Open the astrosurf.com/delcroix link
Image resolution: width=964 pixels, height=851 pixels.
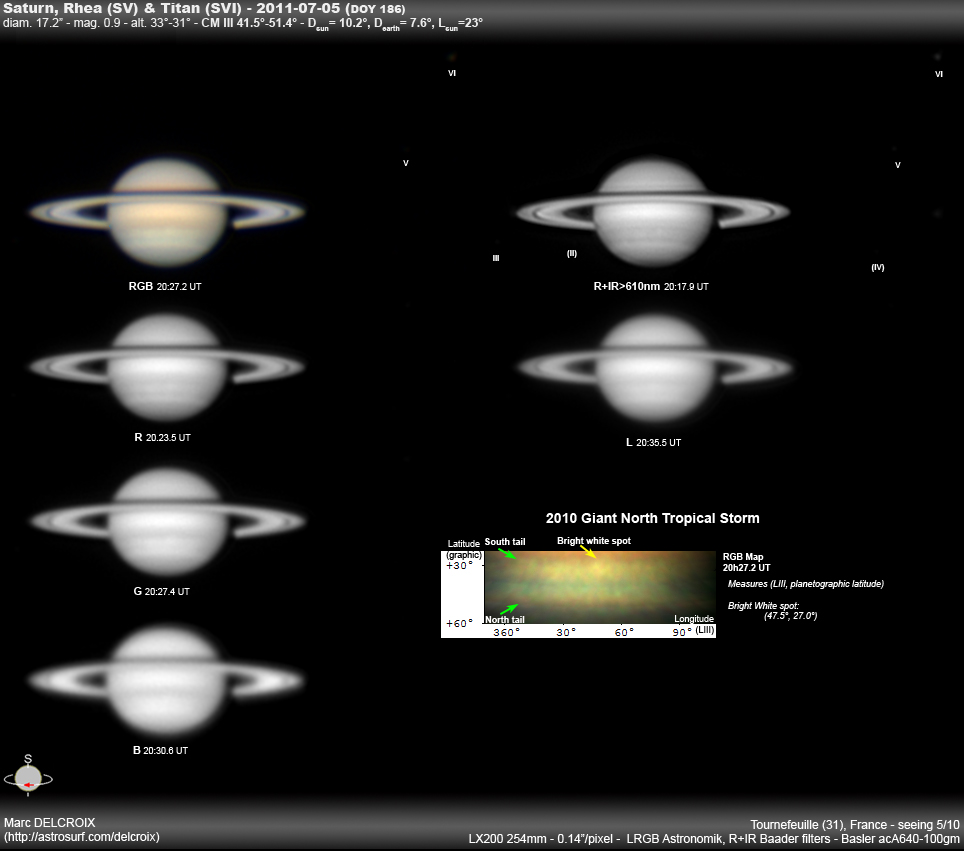click(x=82, y=837)
